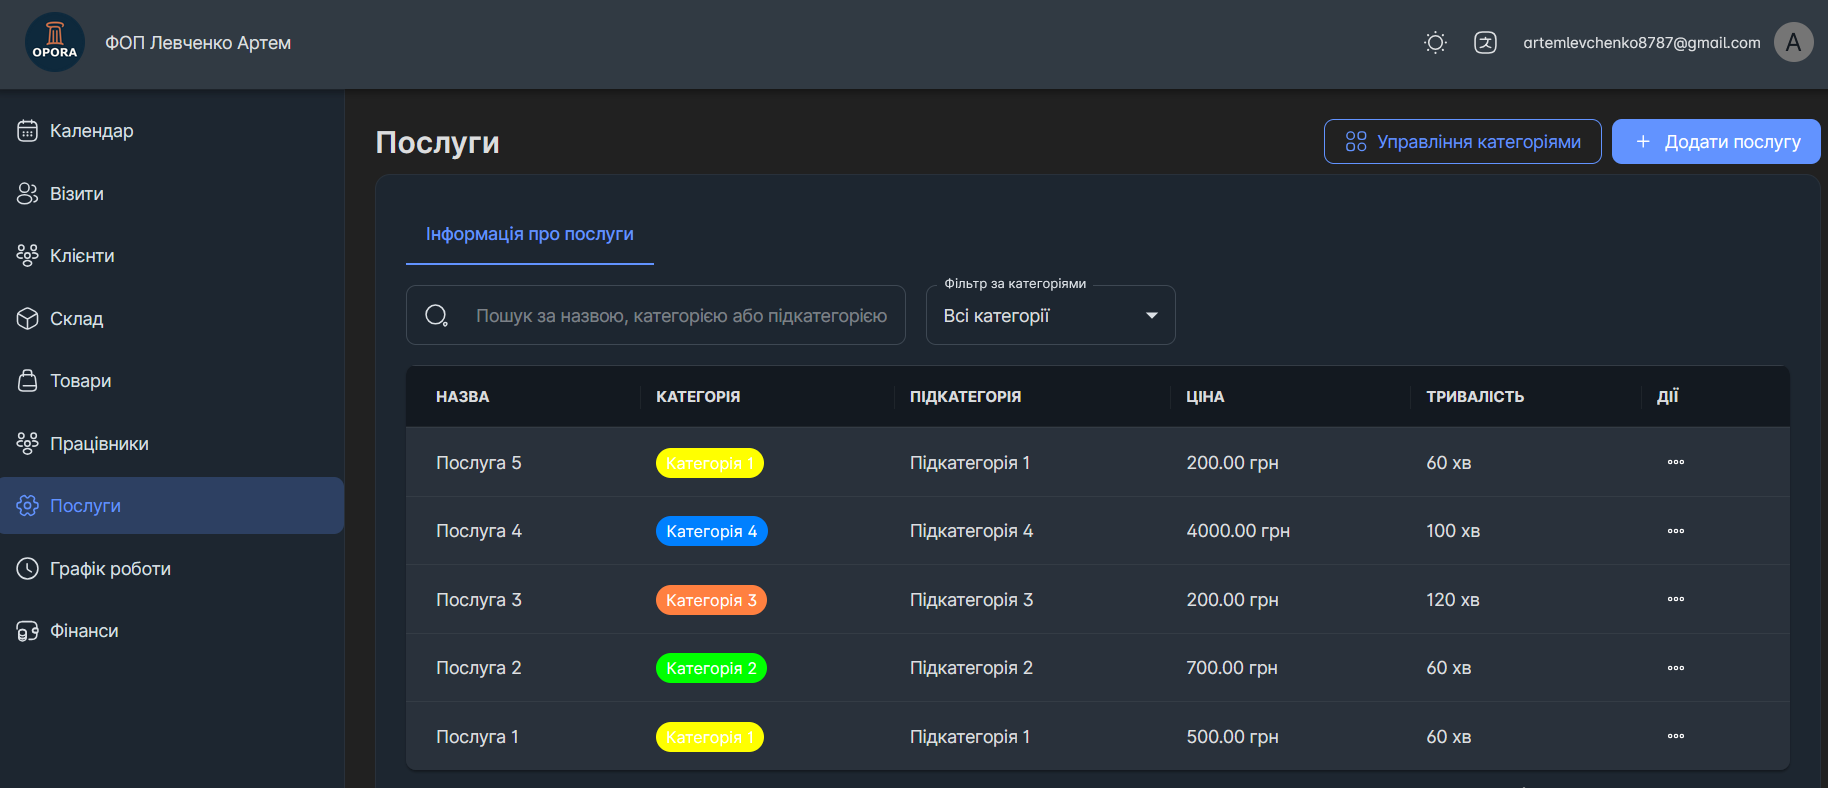Open the language translate icon
1828x788 pixels.
pyautogui.click(x=1485, y=42)
